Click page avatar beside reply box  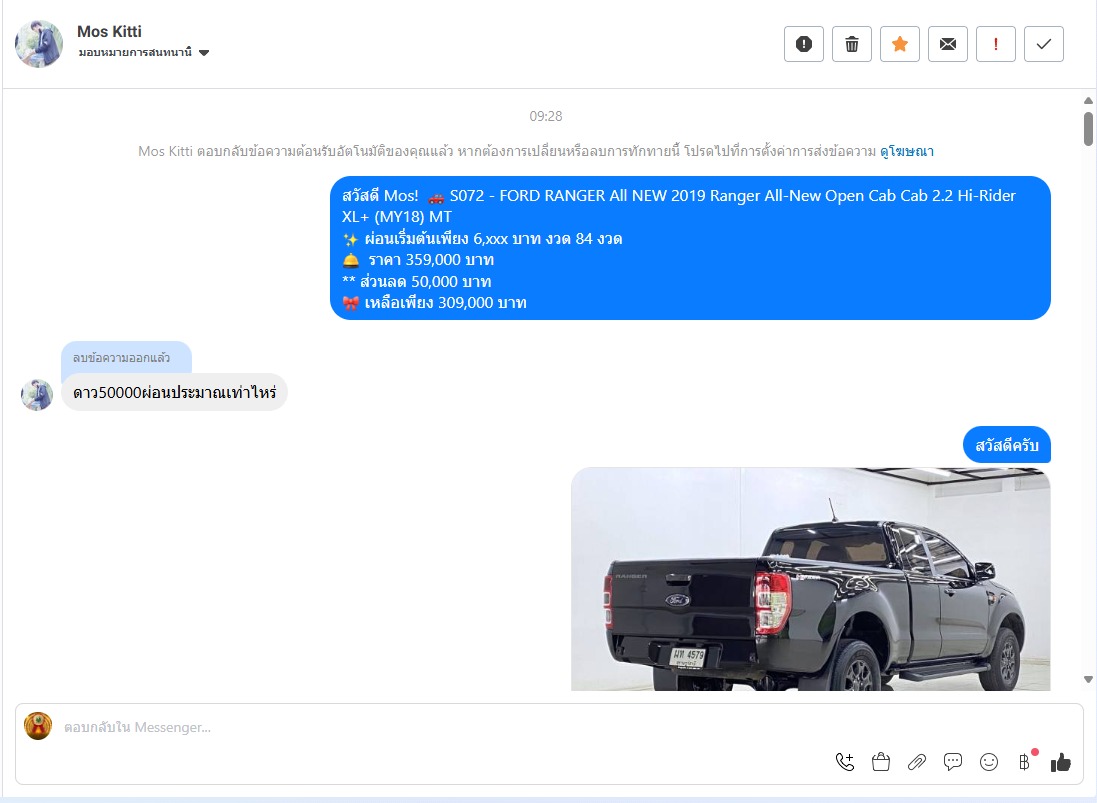coord(38,726)
